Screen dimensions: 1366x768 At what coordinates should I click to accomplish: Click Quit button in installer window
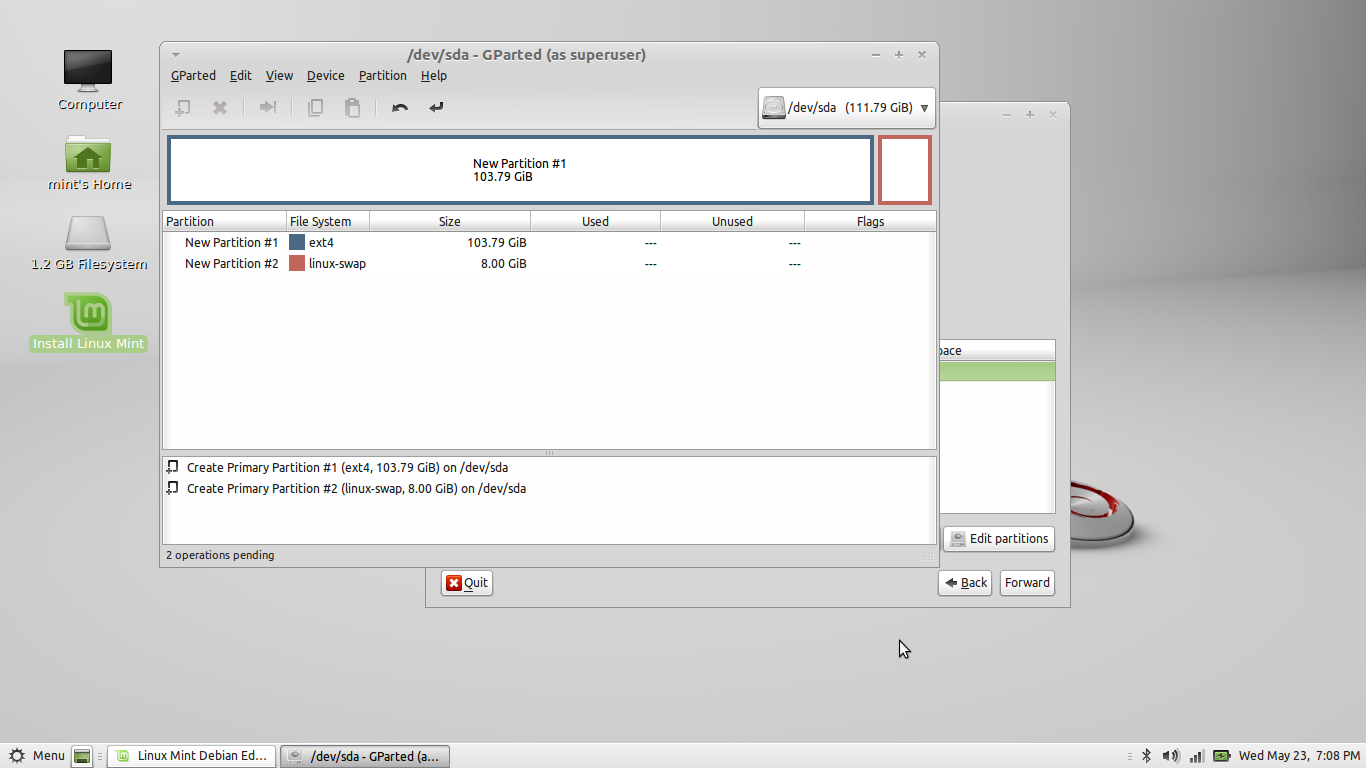point(466,583)
